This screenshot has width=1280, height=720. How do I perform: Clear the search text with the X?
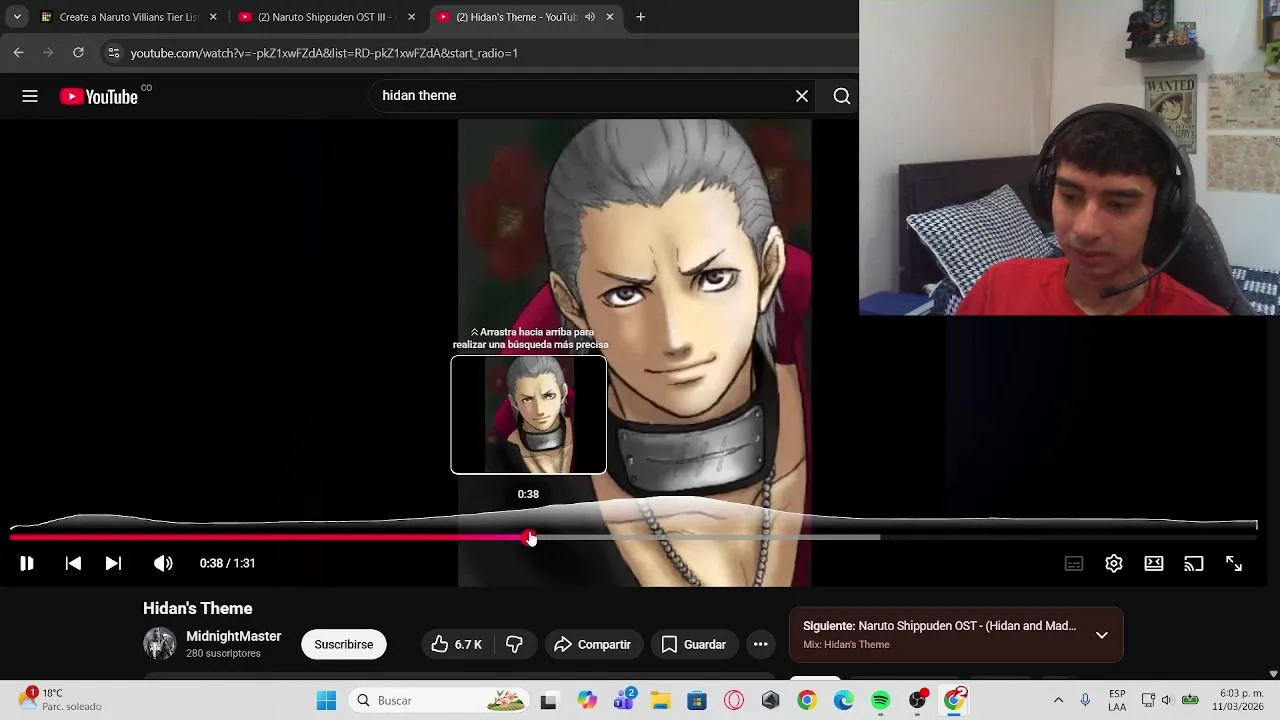coord(802,96)
